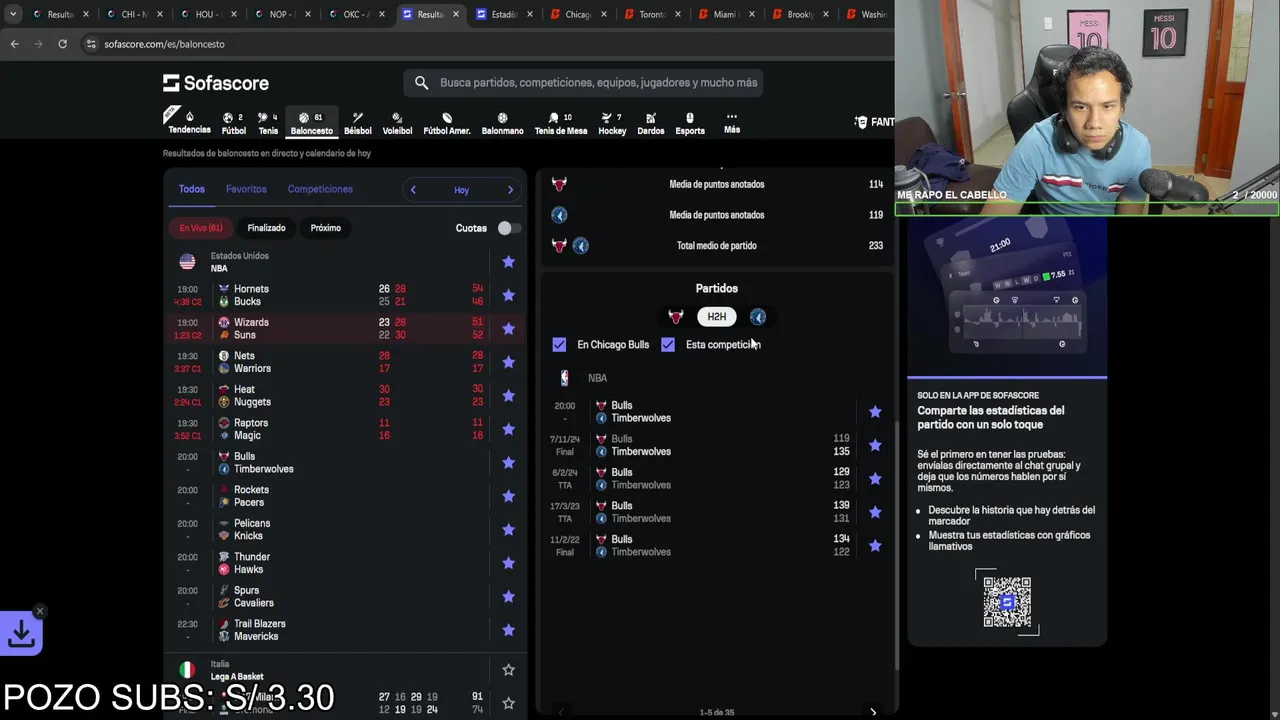Filter by En Vivo (61) games
The width and height of the screenshot is (1280, 720).
[201, 228]
